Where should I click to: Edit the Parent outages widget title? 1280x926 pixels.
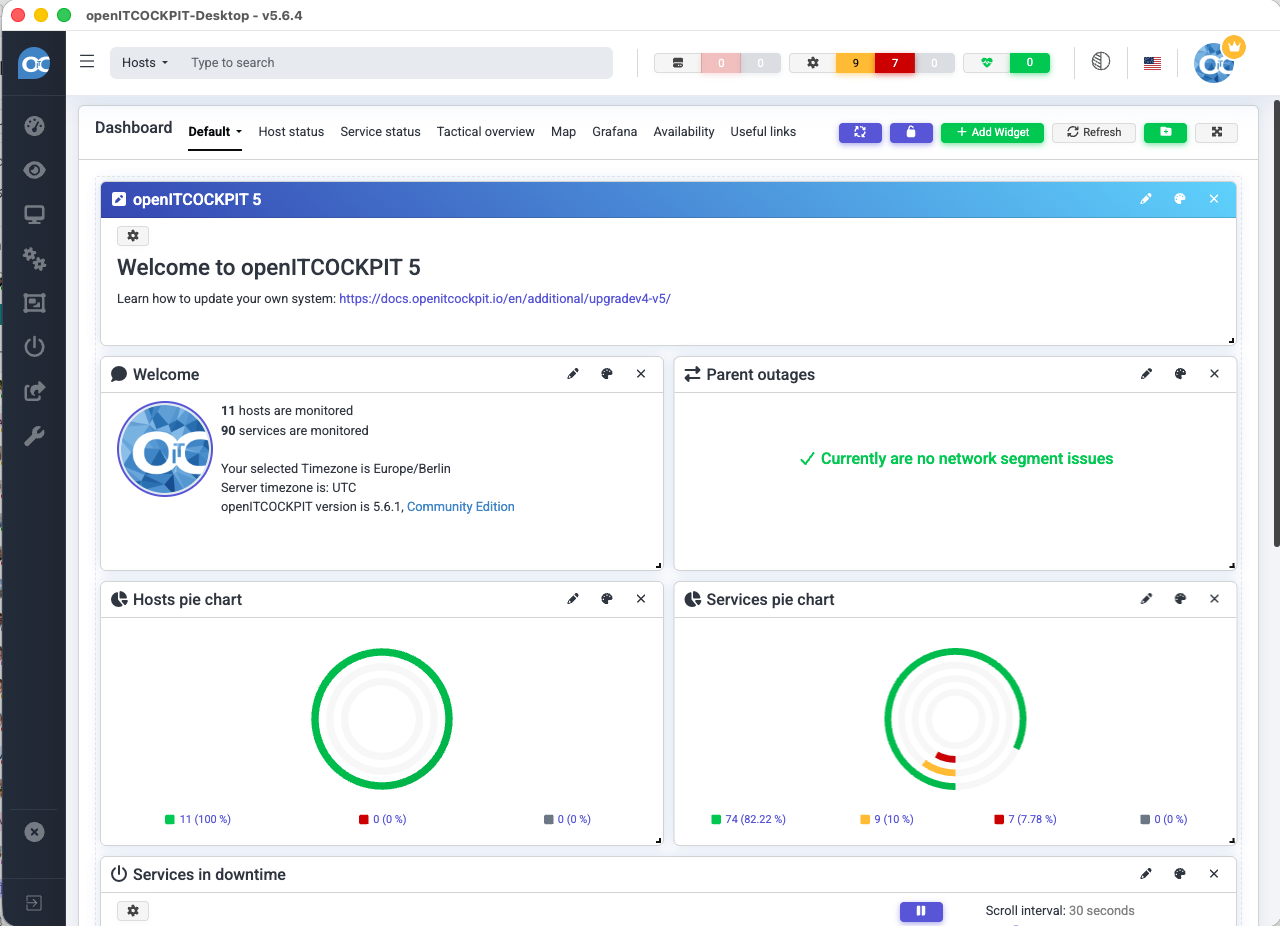click(x=1146, y=374)
